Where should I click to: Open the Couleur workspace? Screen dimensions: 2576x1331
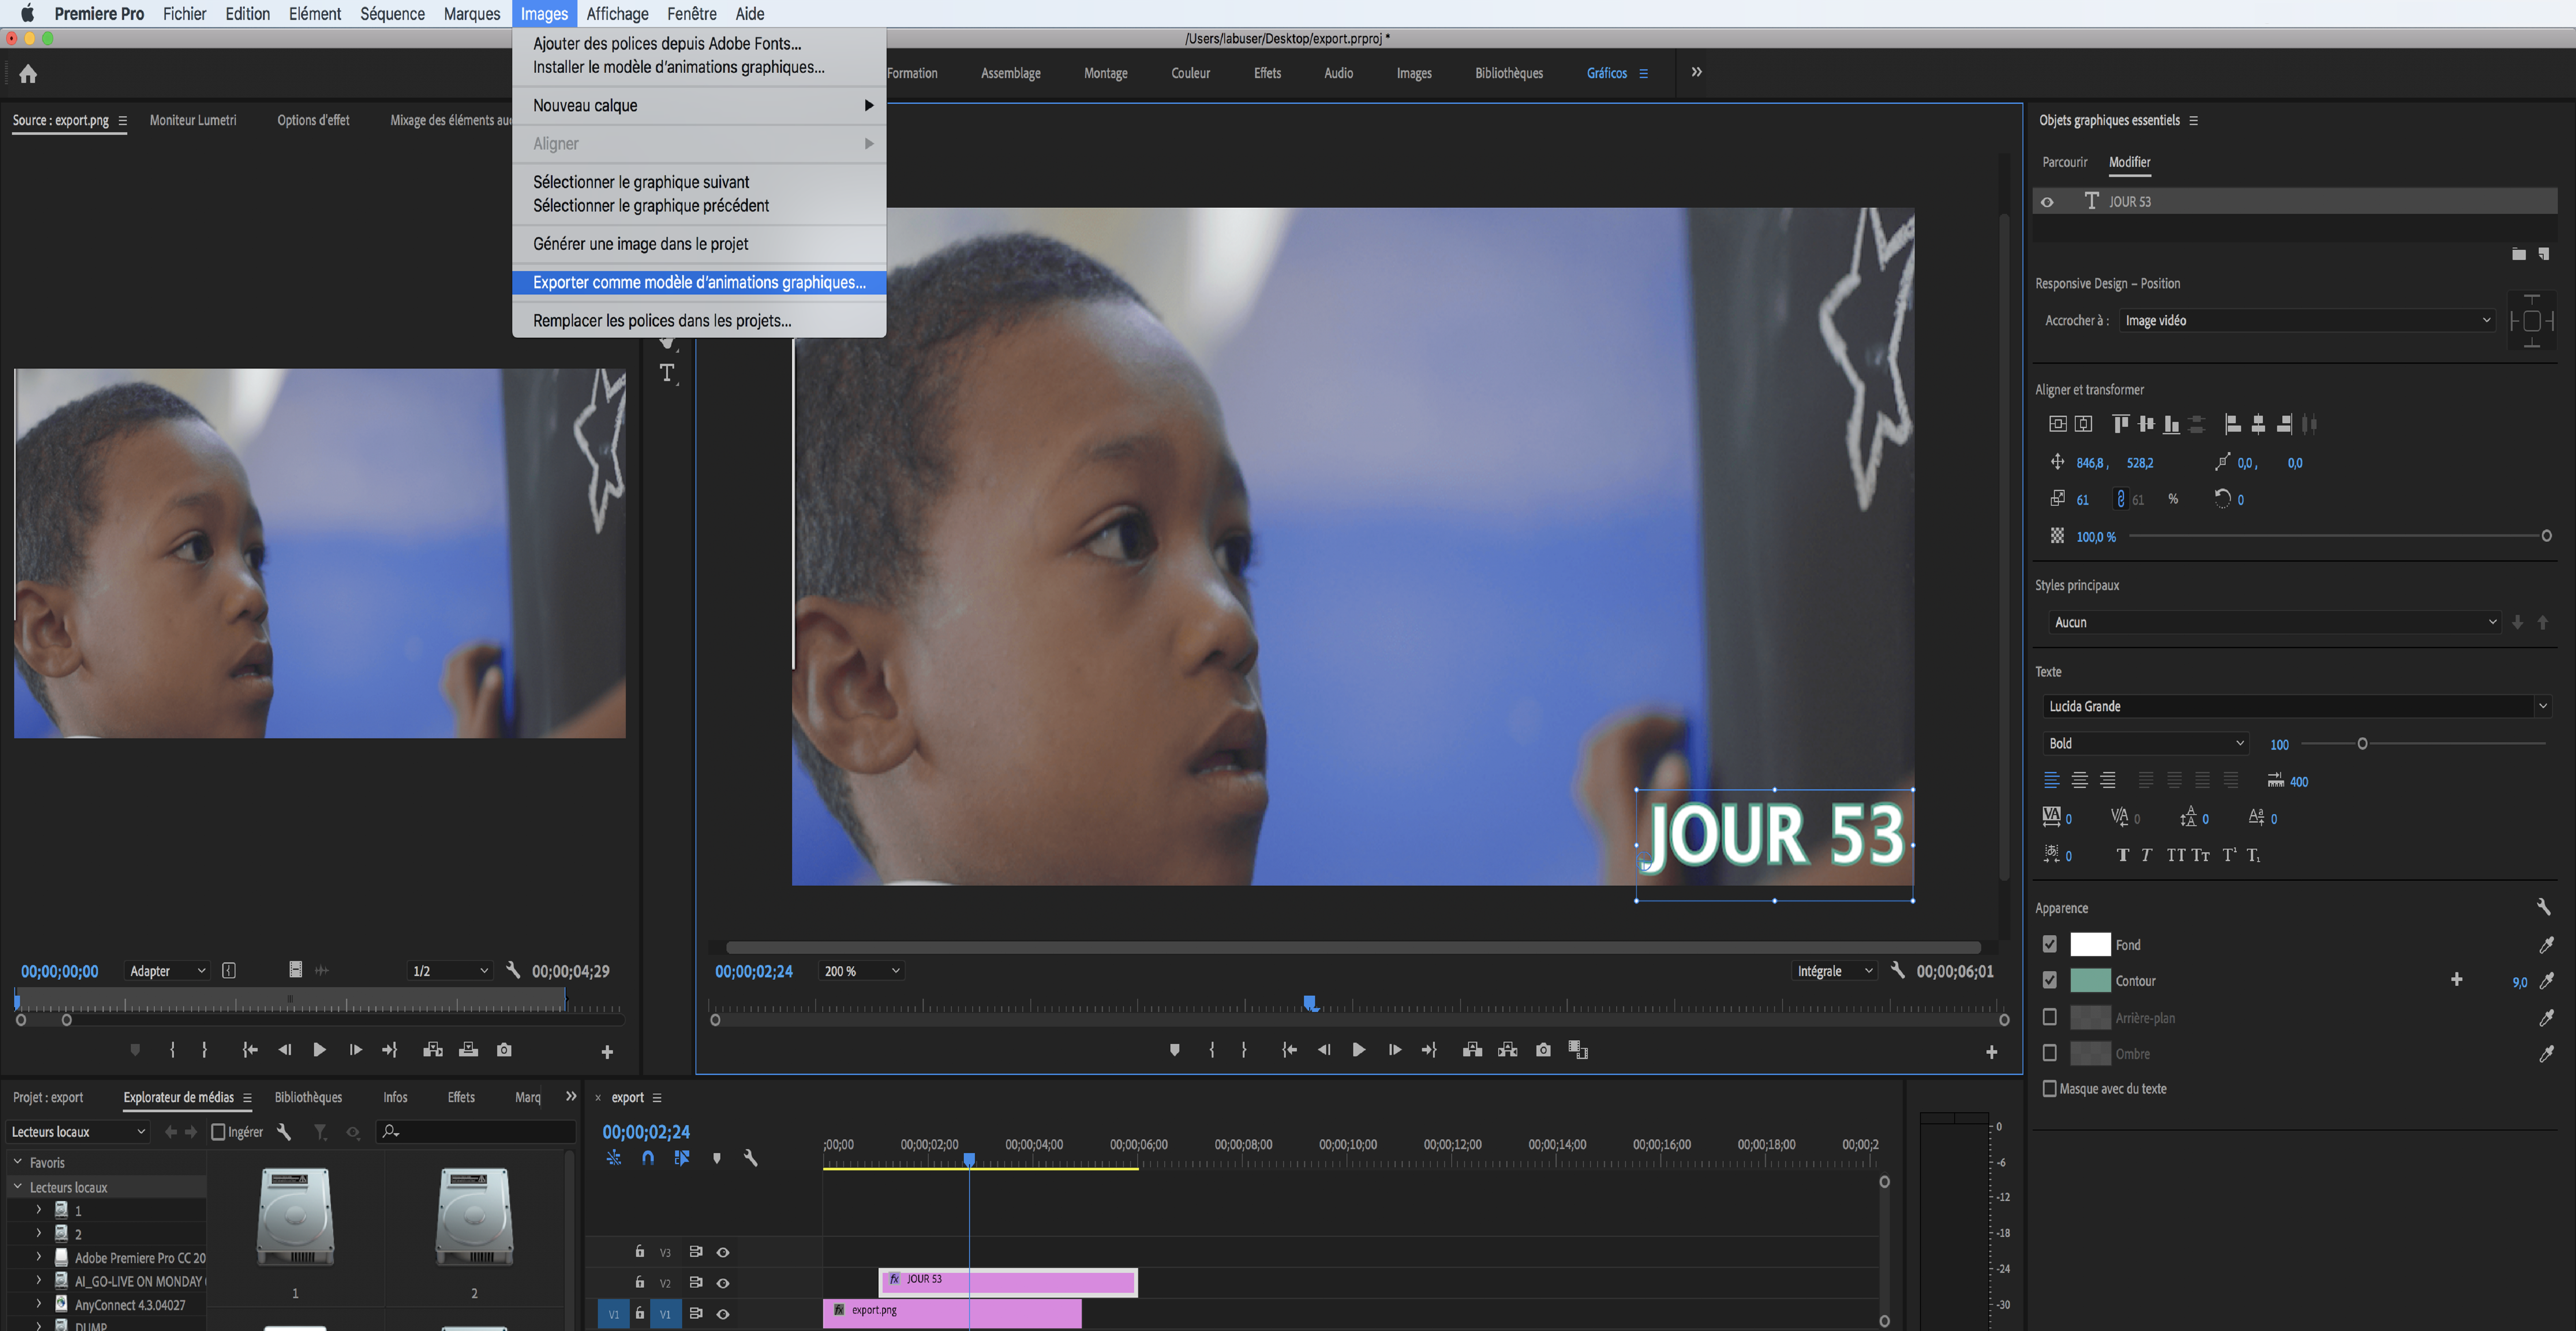coord(1190,73)
